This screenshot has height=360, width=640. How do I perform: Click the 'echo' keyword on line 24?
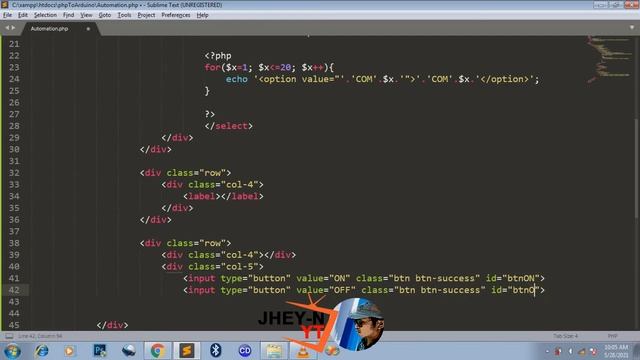[x=237, y=79]
